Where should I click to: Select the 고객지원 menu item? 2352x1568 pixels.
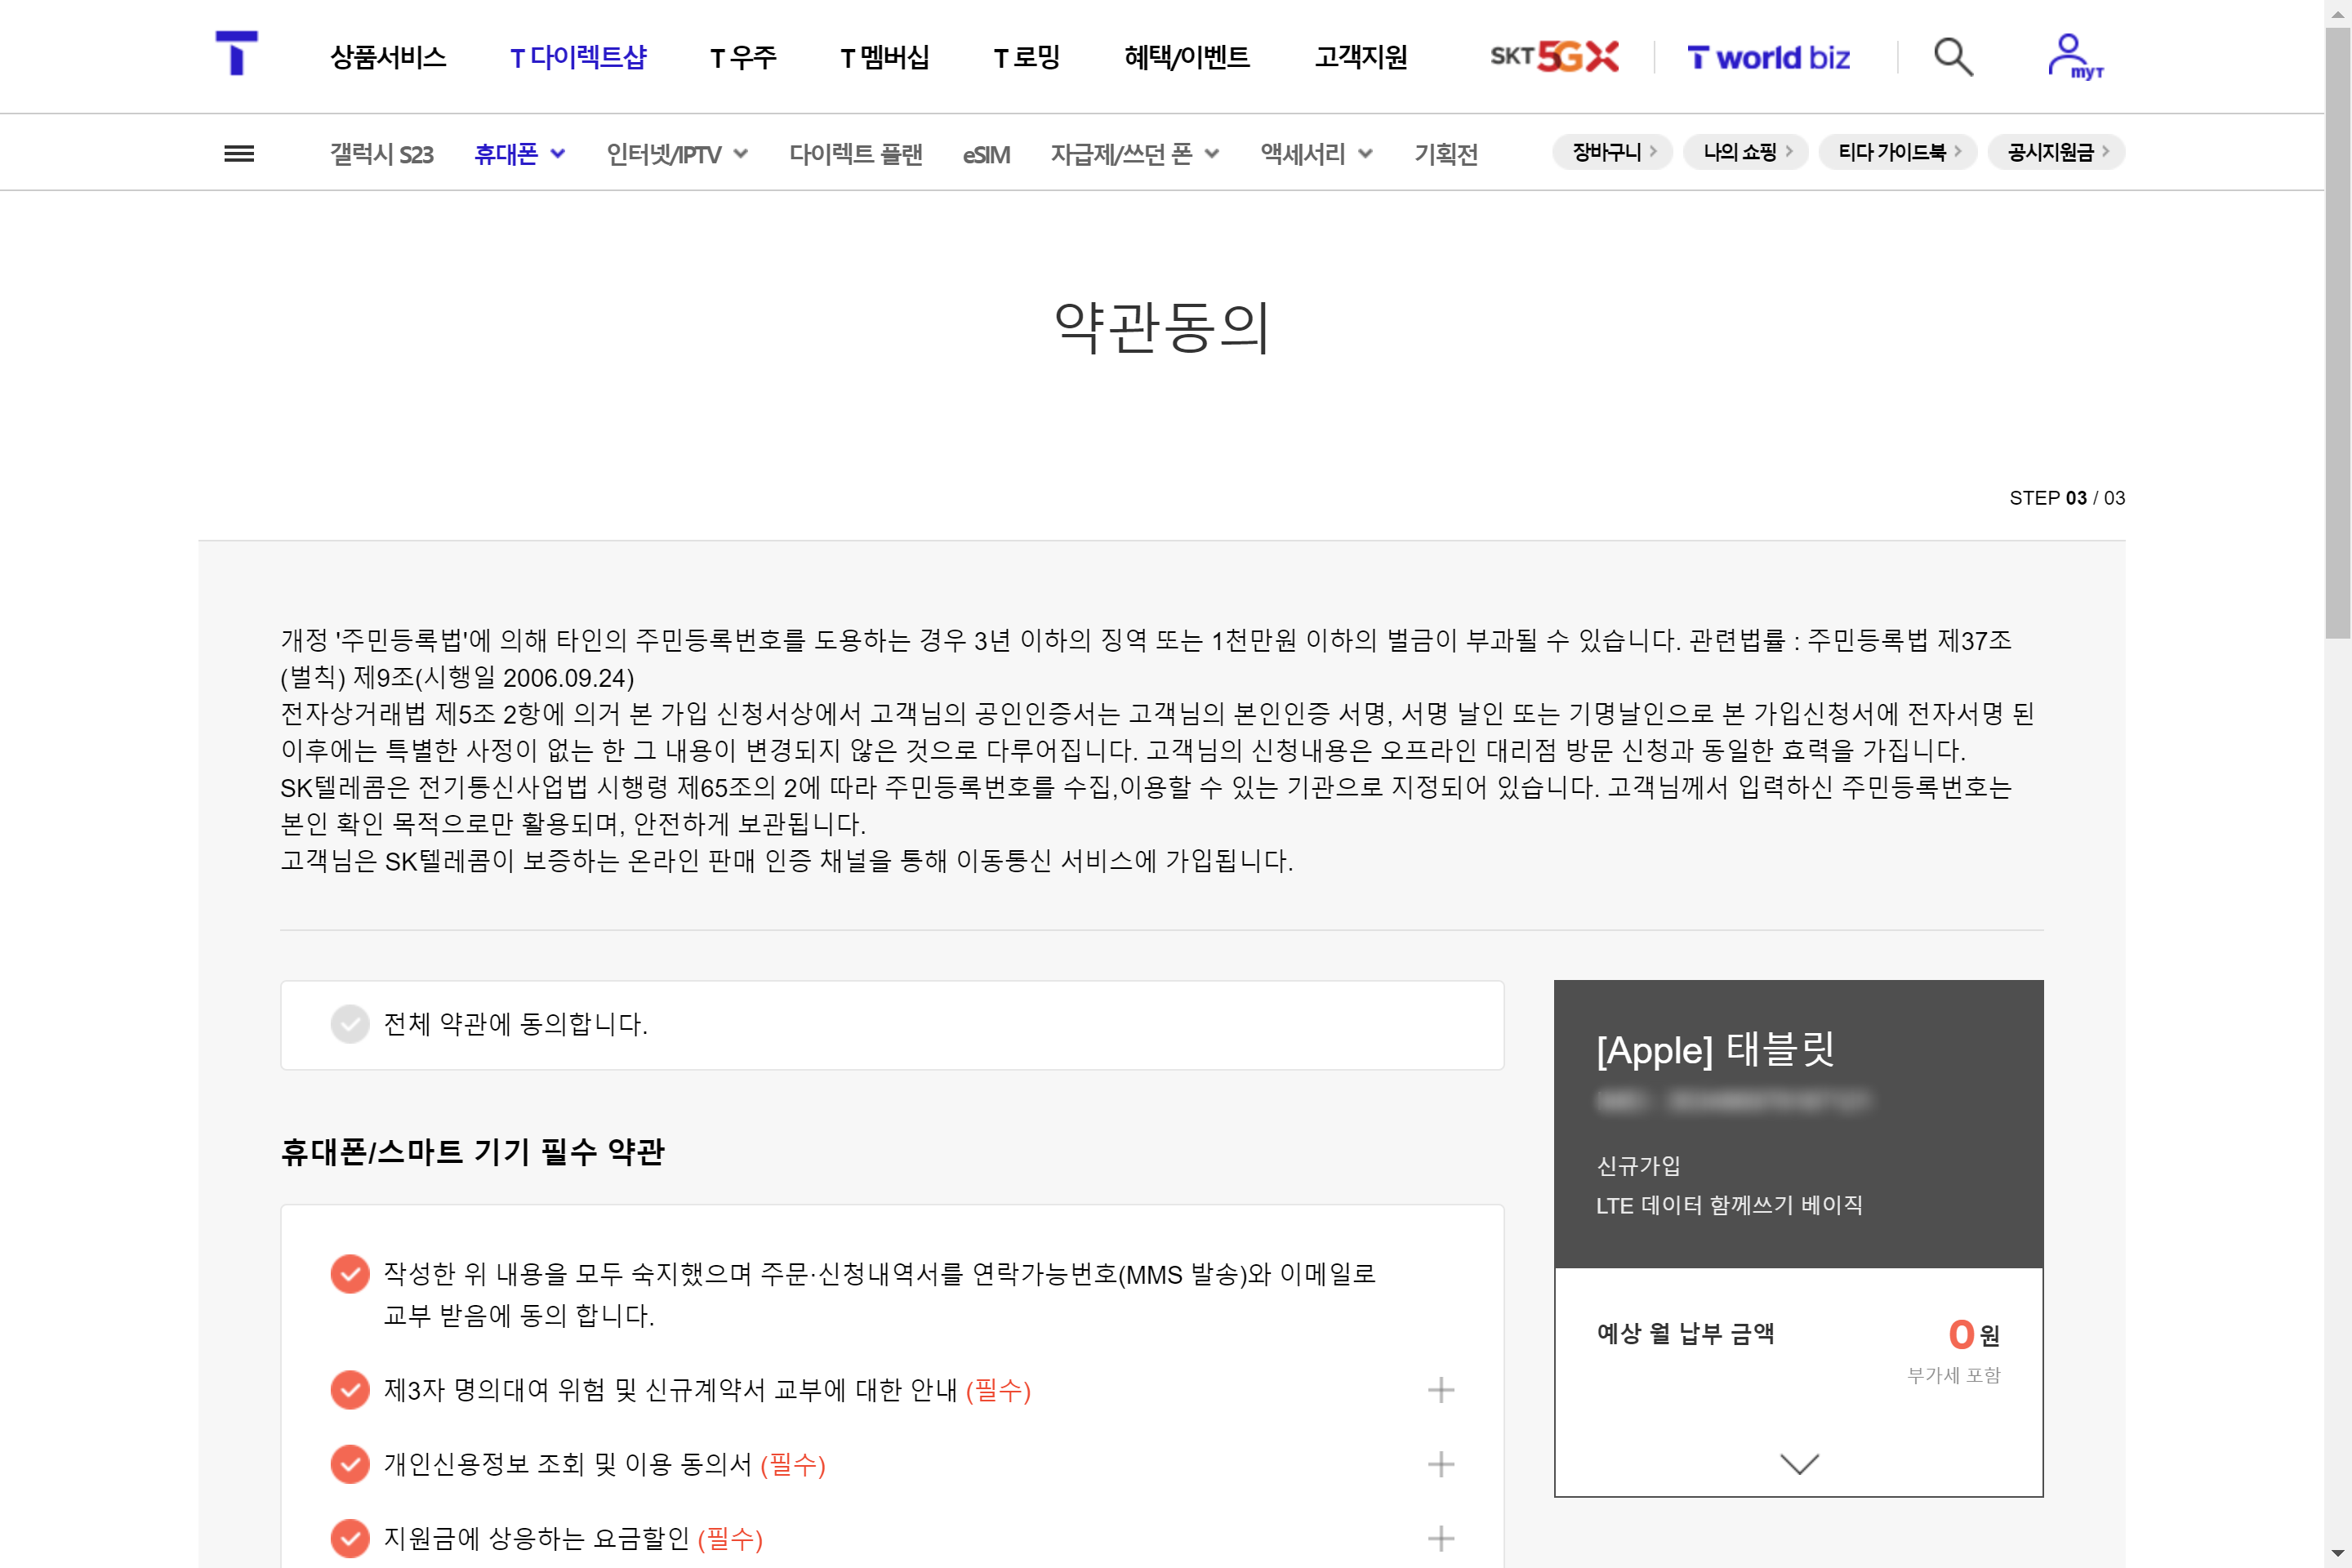[x=1360, y=58]
